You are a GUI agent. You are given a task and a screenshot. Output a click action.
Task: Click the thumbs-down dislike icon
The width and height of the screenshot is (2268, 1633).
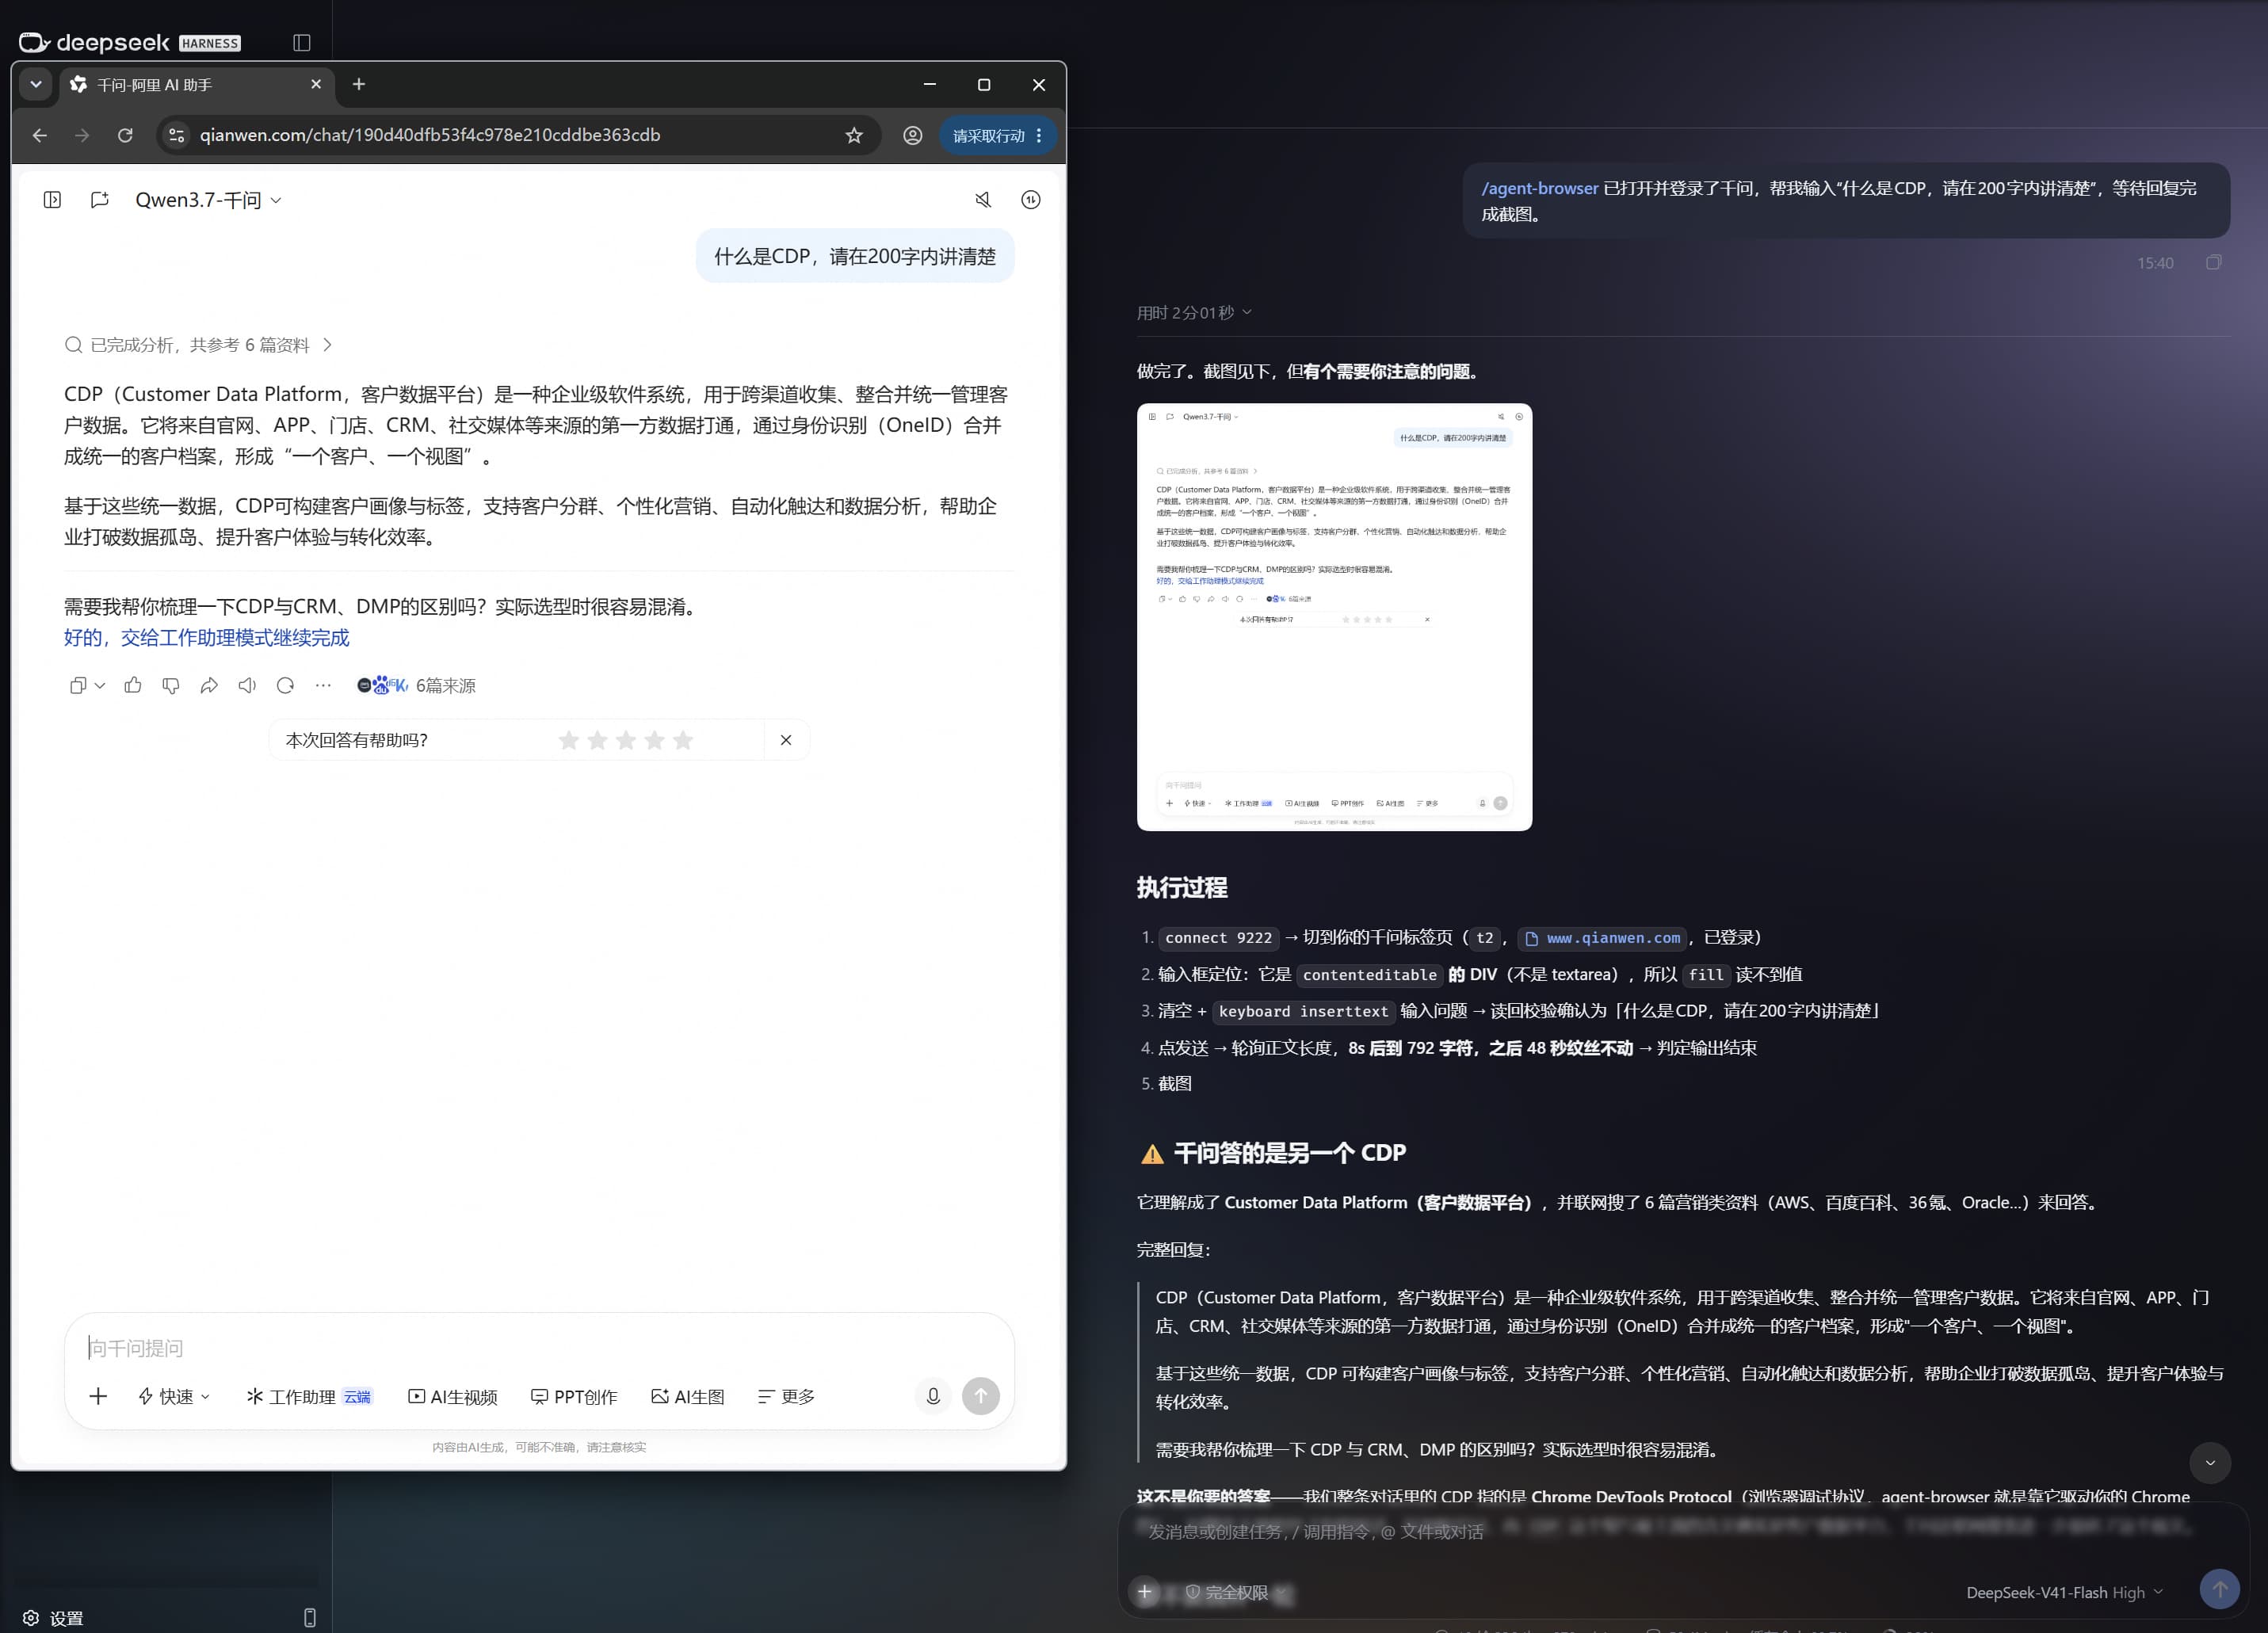coord(171,685)
